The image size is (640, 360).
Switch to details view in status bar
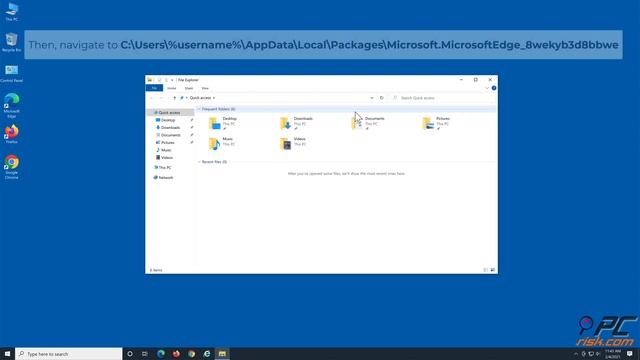pos(485,270)
